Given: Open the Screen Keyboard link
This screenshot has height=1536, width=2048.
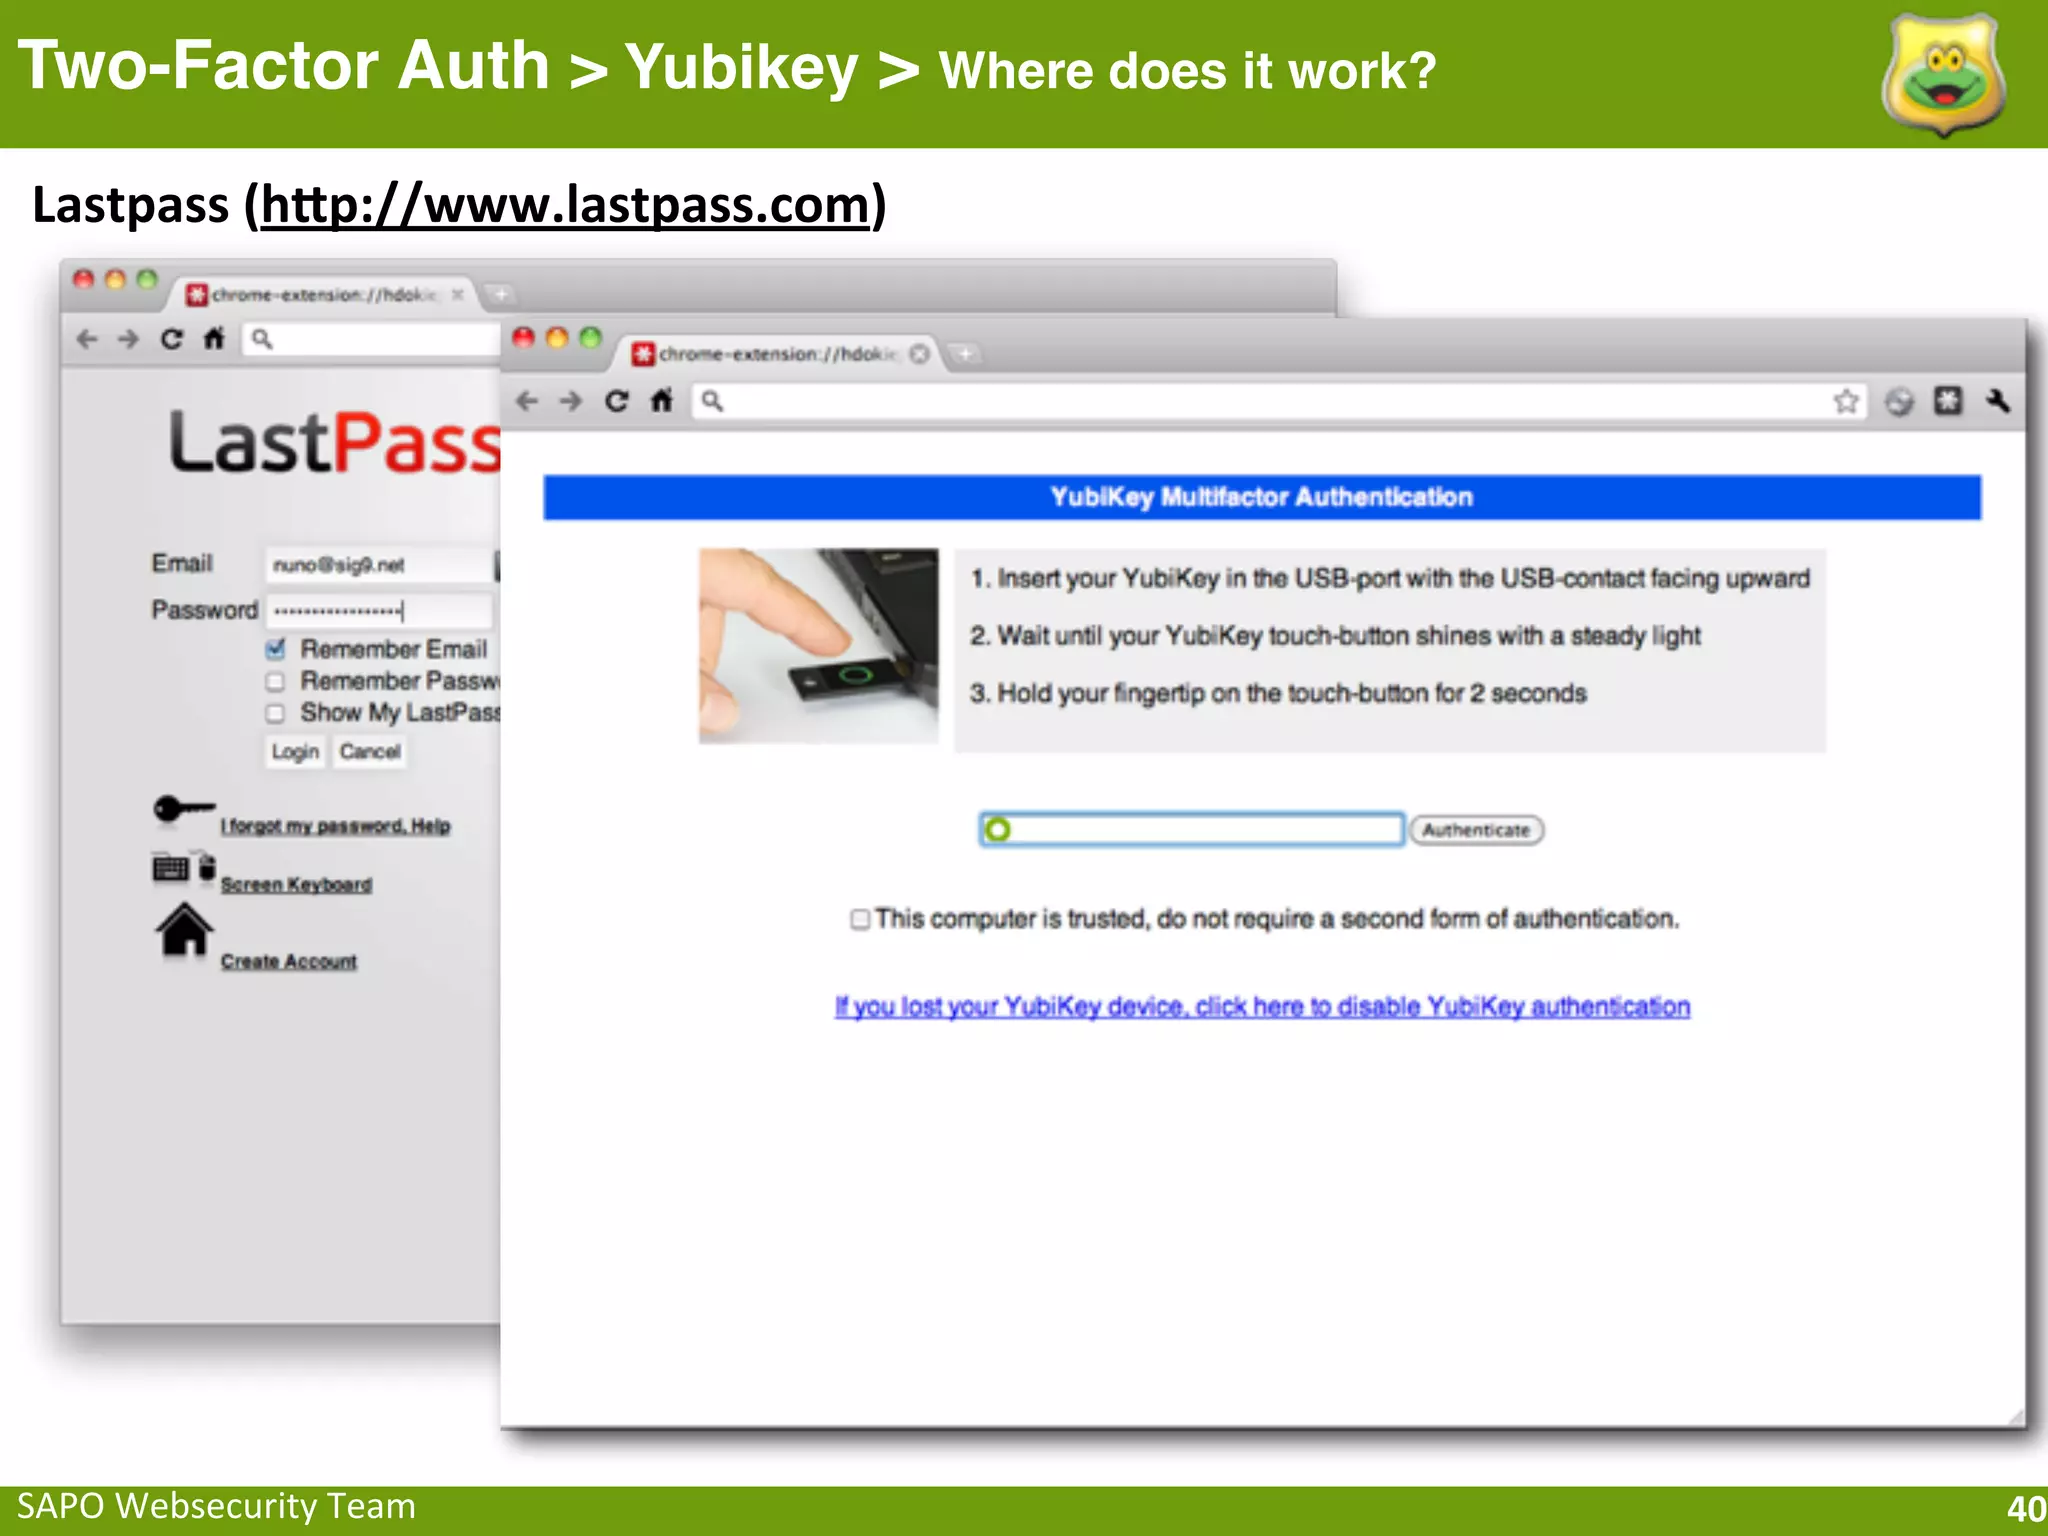Looking at the screenshot, I should click(296, 885).
